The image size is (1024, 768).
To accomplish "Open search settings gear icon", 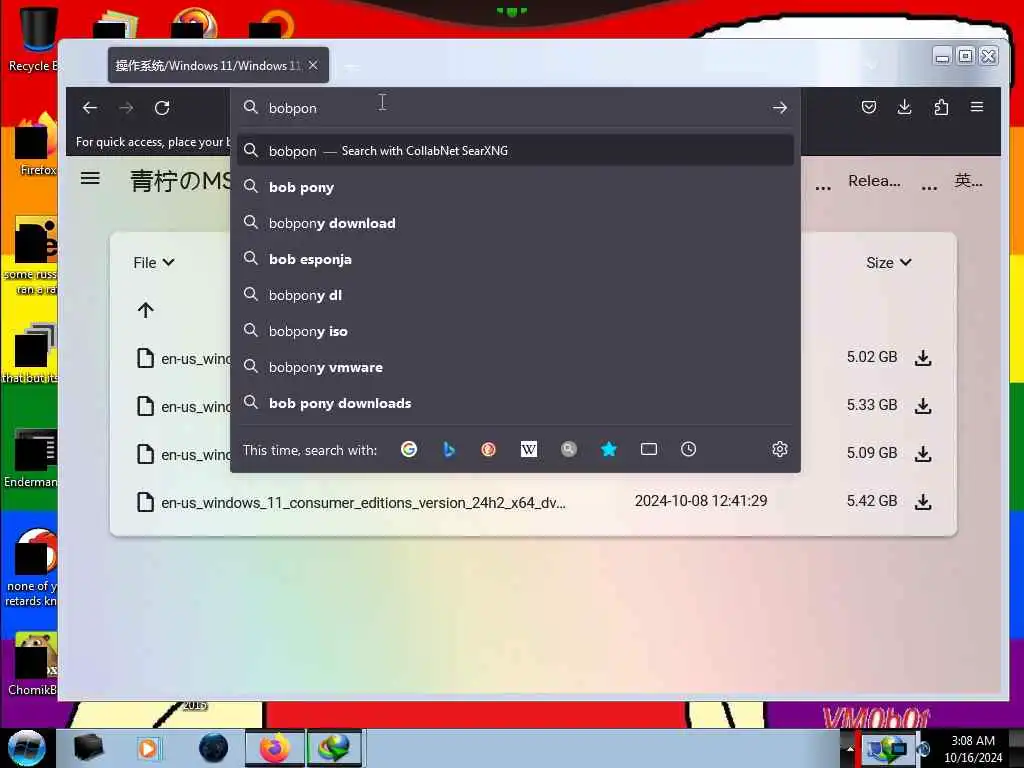I will click(x=780, y=449).
